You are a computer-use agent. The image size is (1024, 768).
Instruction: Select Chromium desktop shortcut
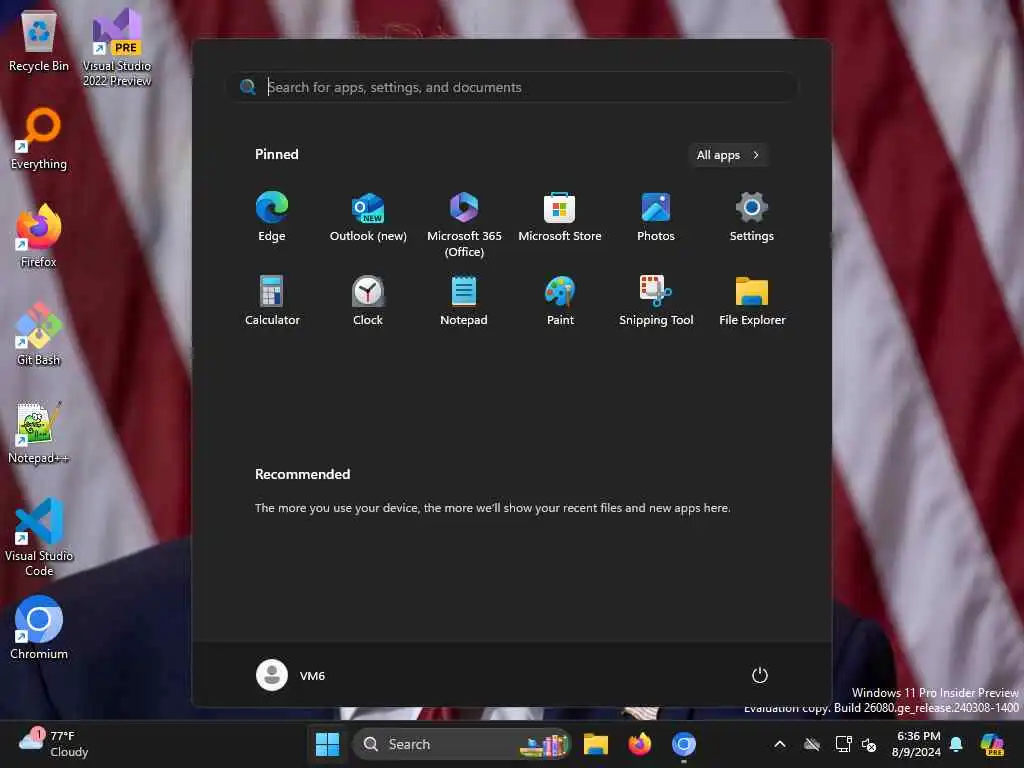tap(39, 628)
